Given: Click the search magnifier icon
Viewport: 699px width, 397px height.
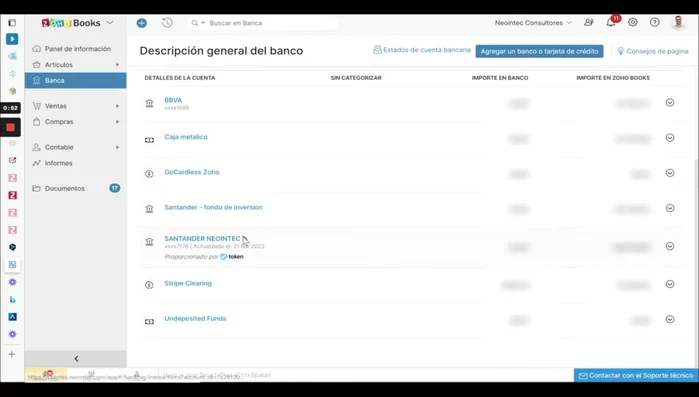Looking at the screenshot, I should 195,23.
